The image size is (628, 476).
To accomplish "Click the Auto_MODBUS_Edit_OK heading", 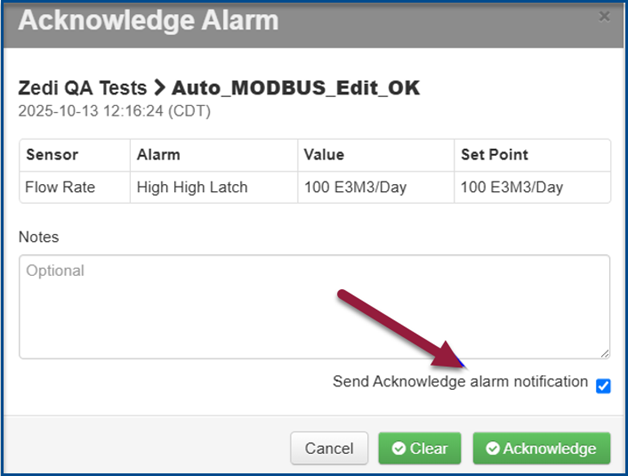I will tap(296, 89).
